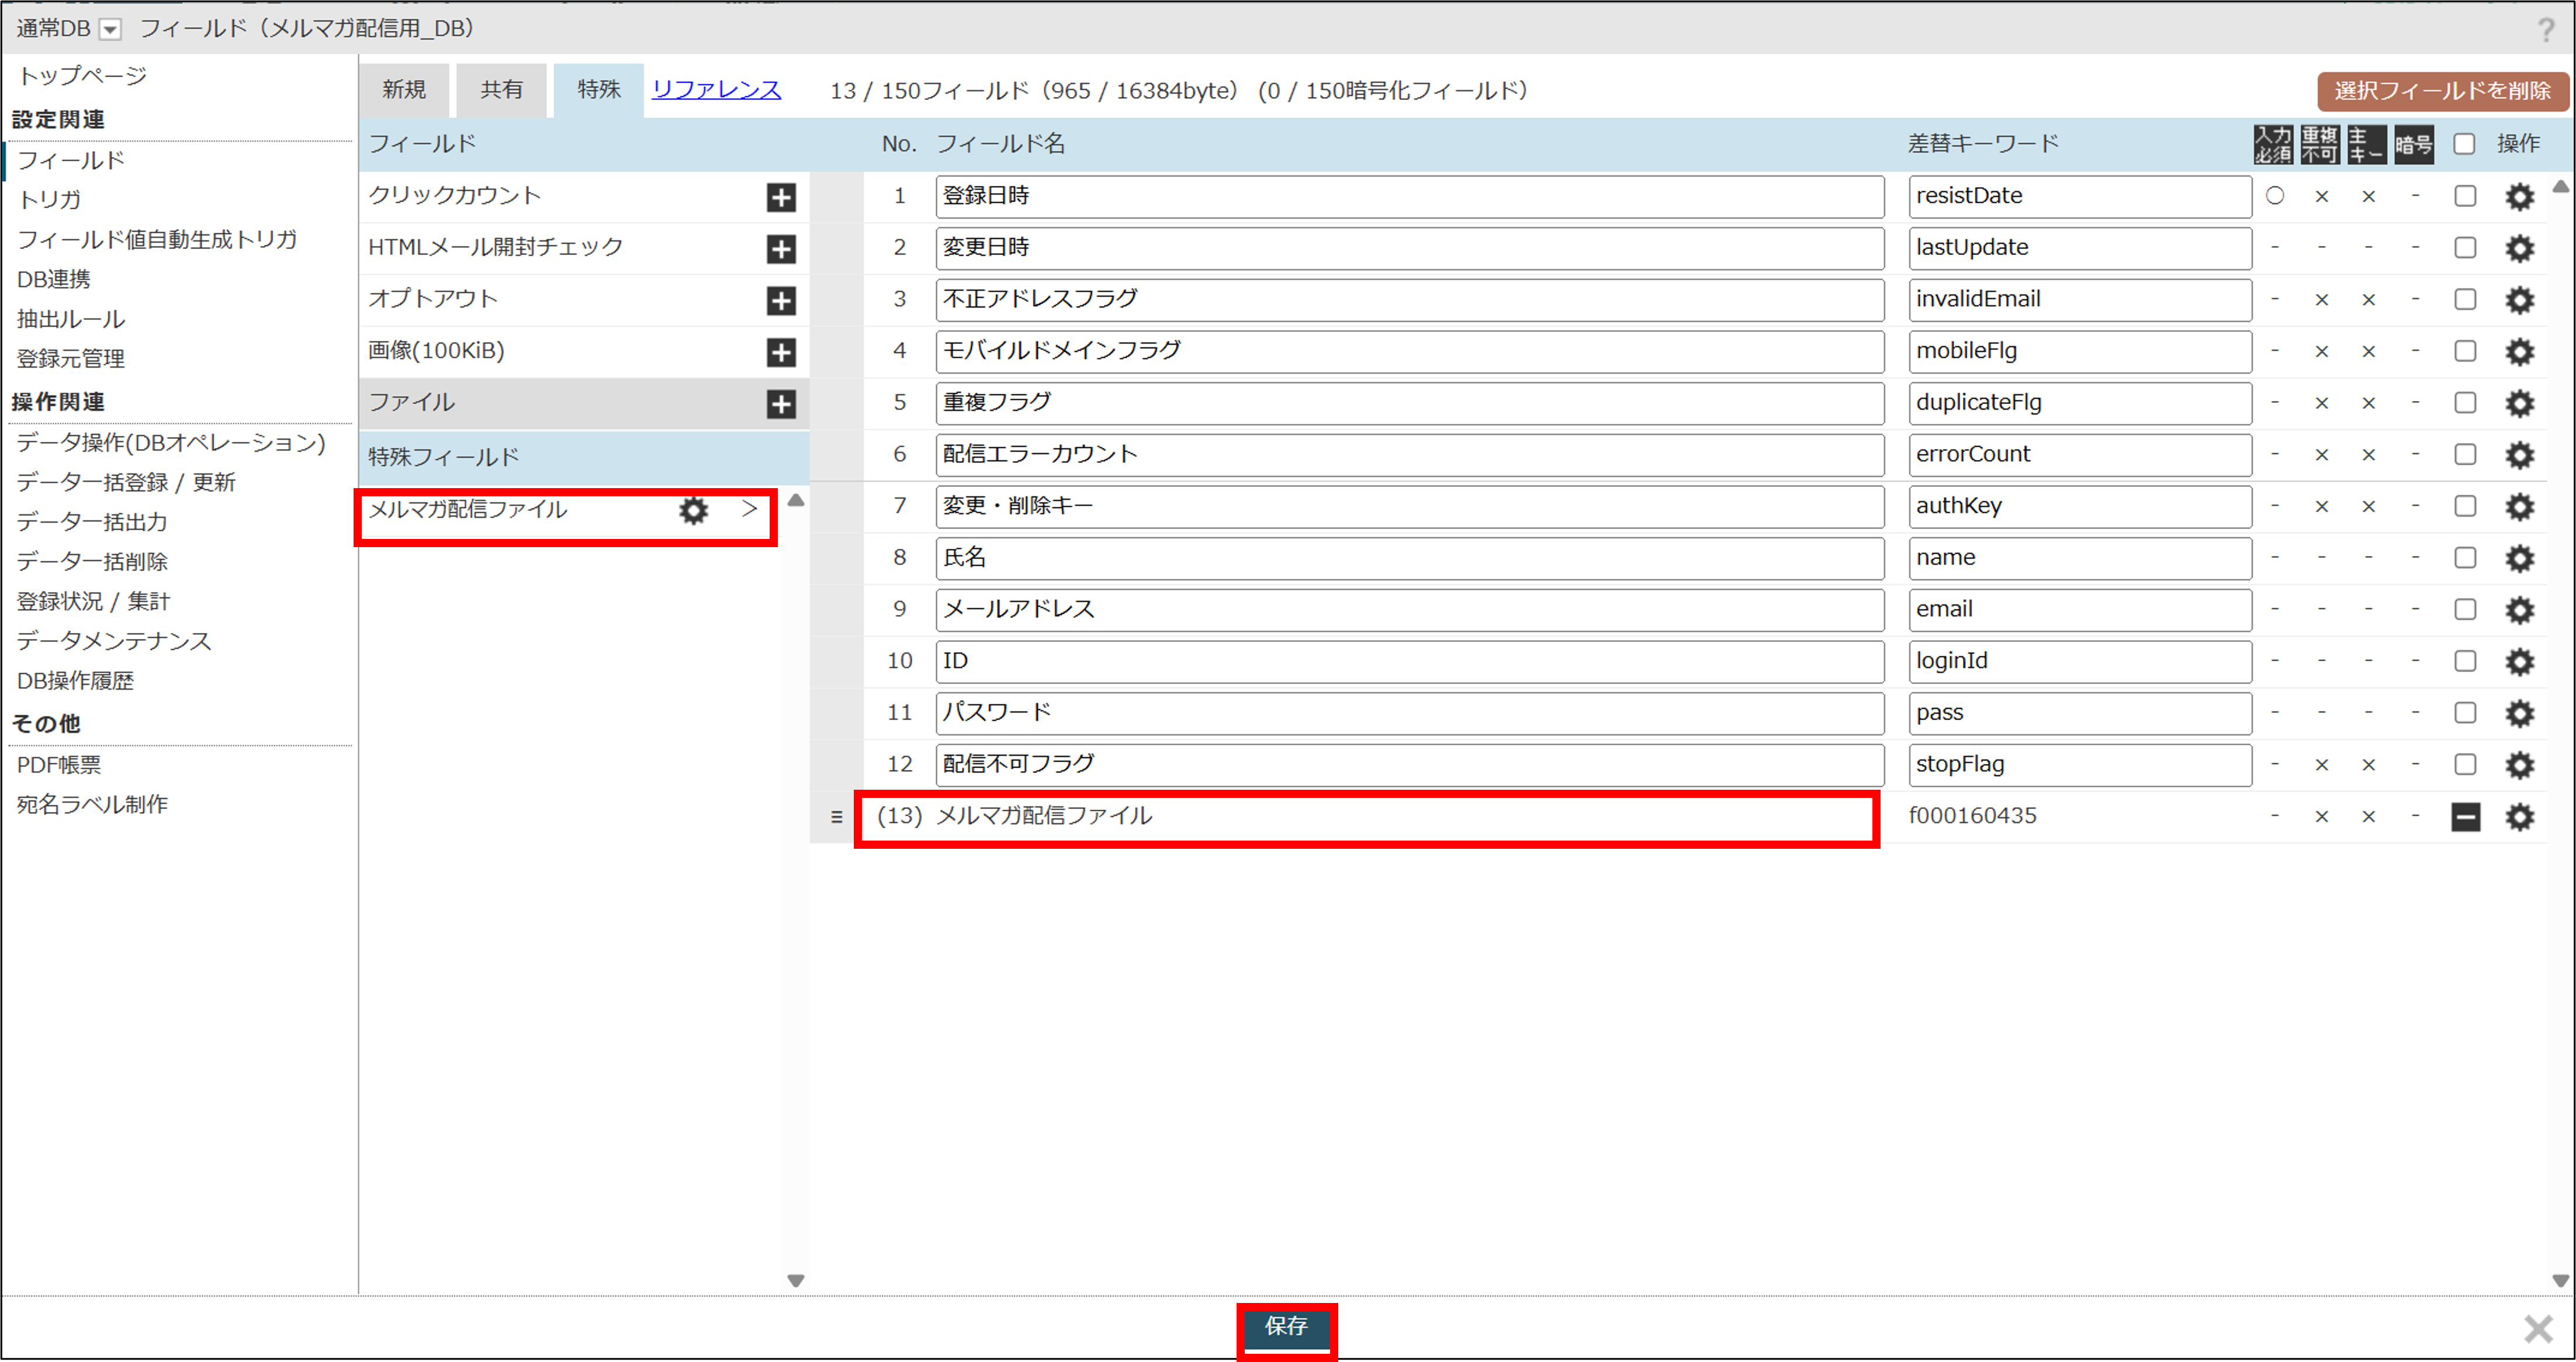The width and height of the screenshot is (2576, 1362).
Task: Open gear settings for 登録日時 row
Action: pyautogui.click(x=2519, y=197)
